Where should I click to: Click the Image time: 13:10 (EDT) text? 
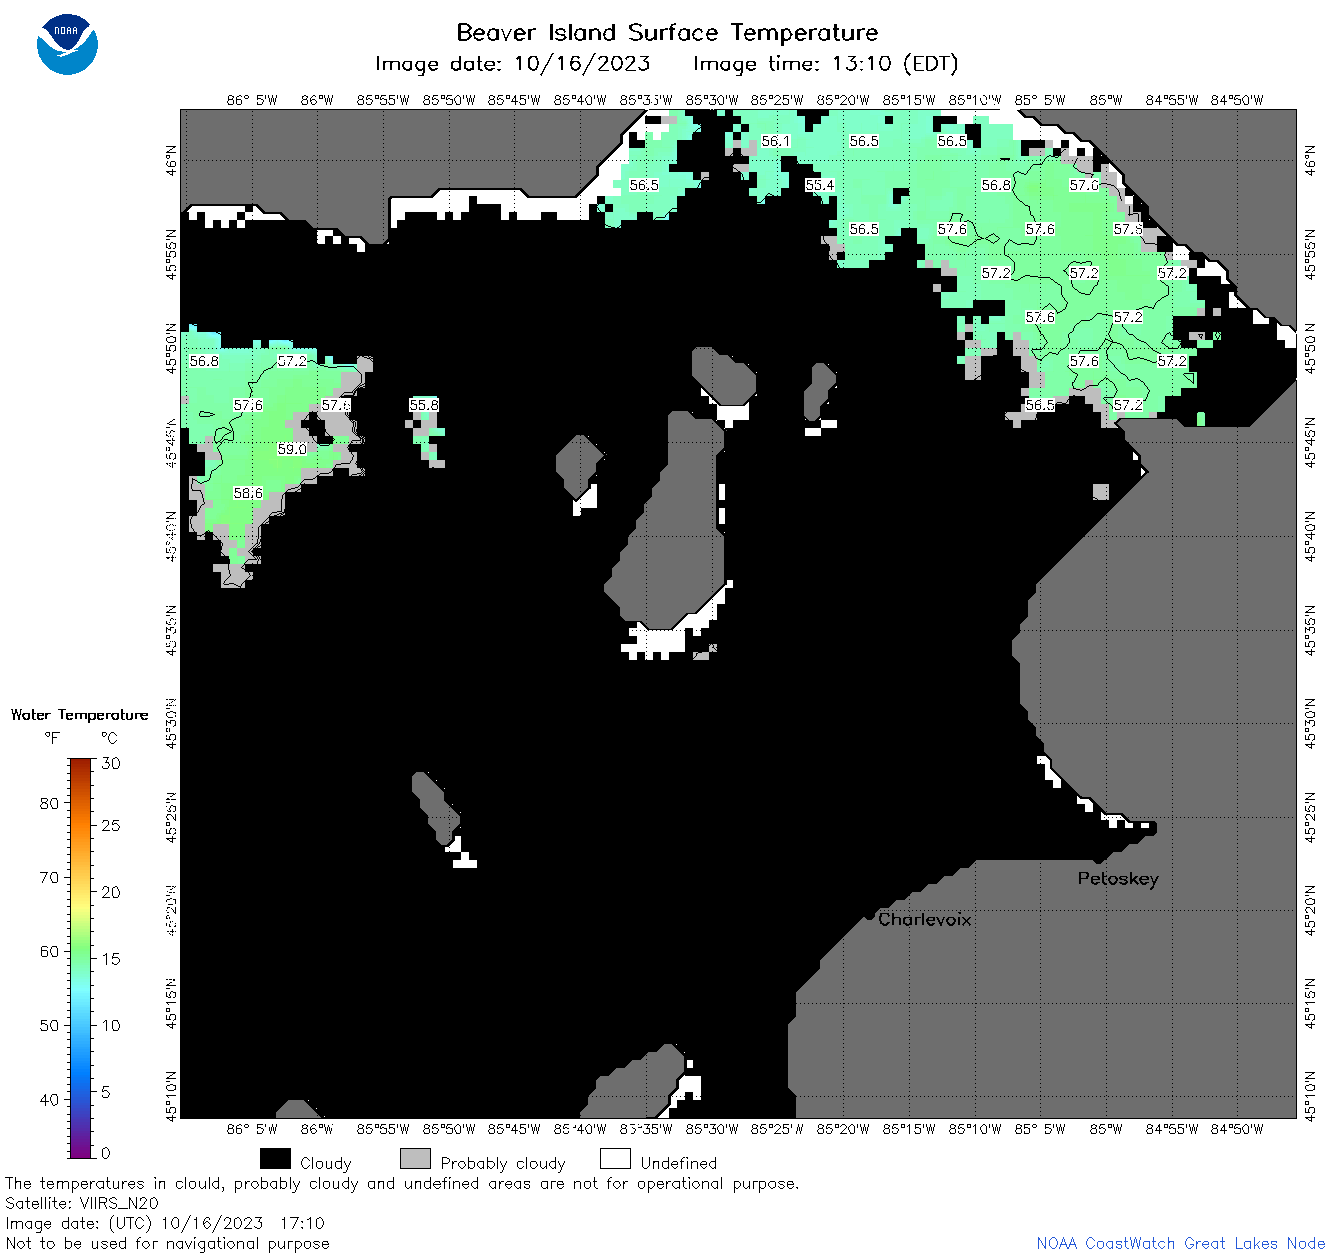coord(825,64)
